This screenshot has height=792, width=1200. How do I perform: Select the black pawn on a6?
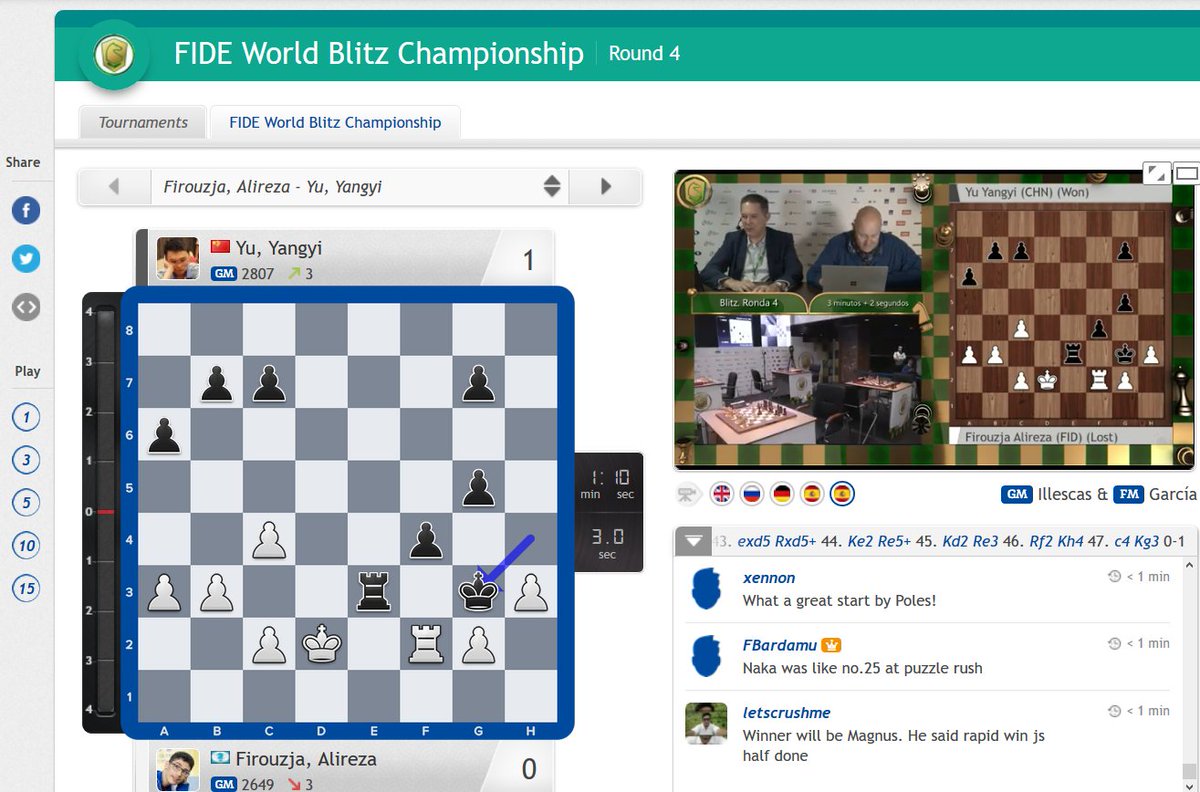coord(165,435)
